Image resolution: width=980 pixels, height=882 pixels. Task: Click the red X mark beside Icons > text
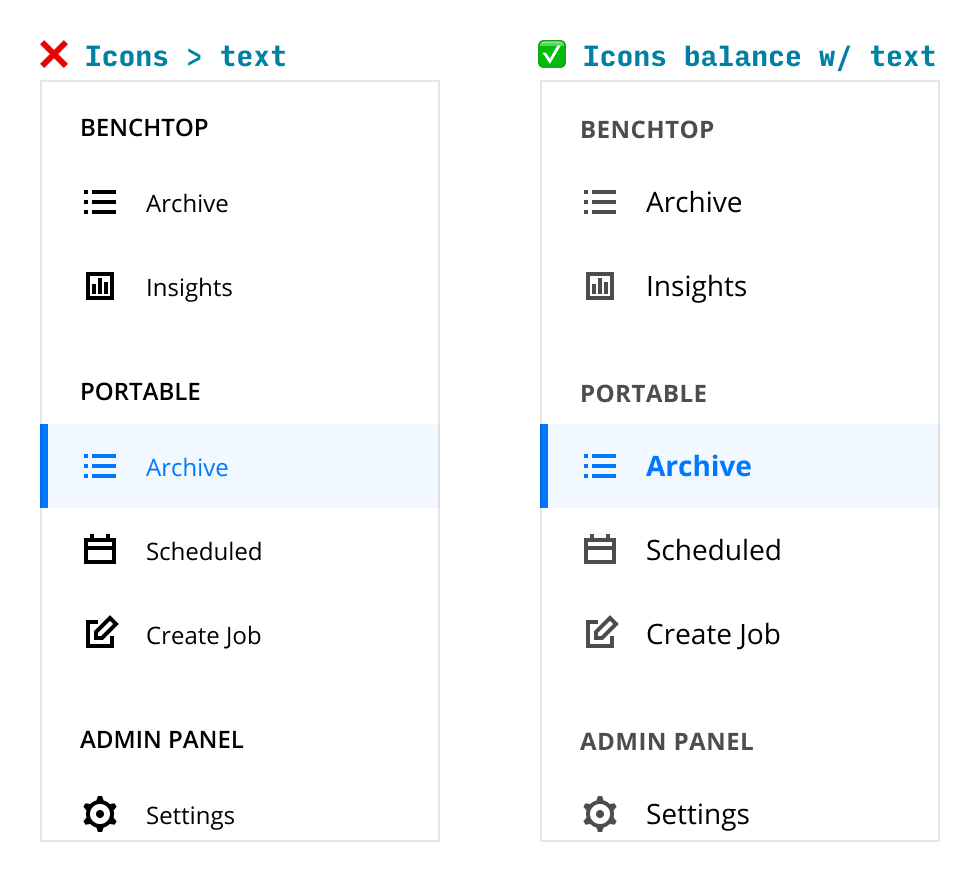click(54, 54)
